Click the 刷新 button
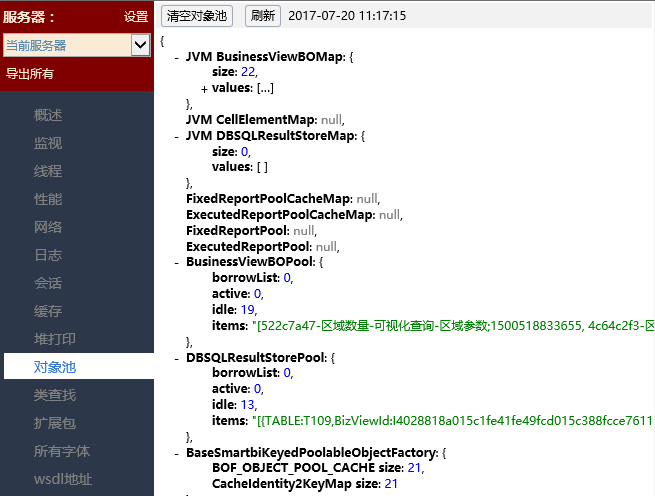The height and width of the screenshot is (496, 655). point(263,16)
